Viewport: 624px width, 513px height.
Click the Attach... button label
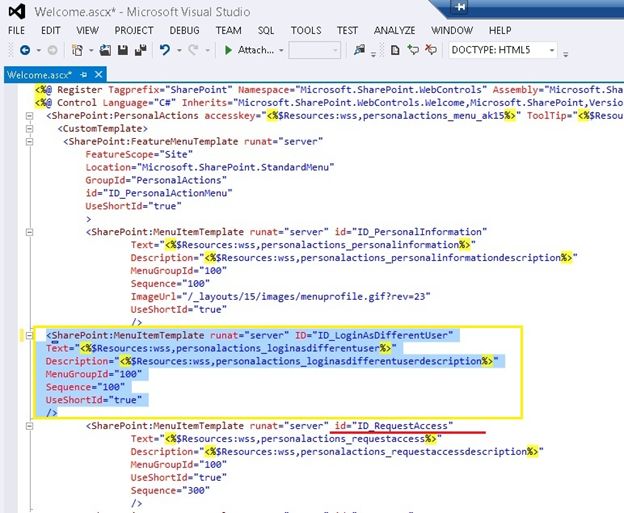tap(256, 50)
